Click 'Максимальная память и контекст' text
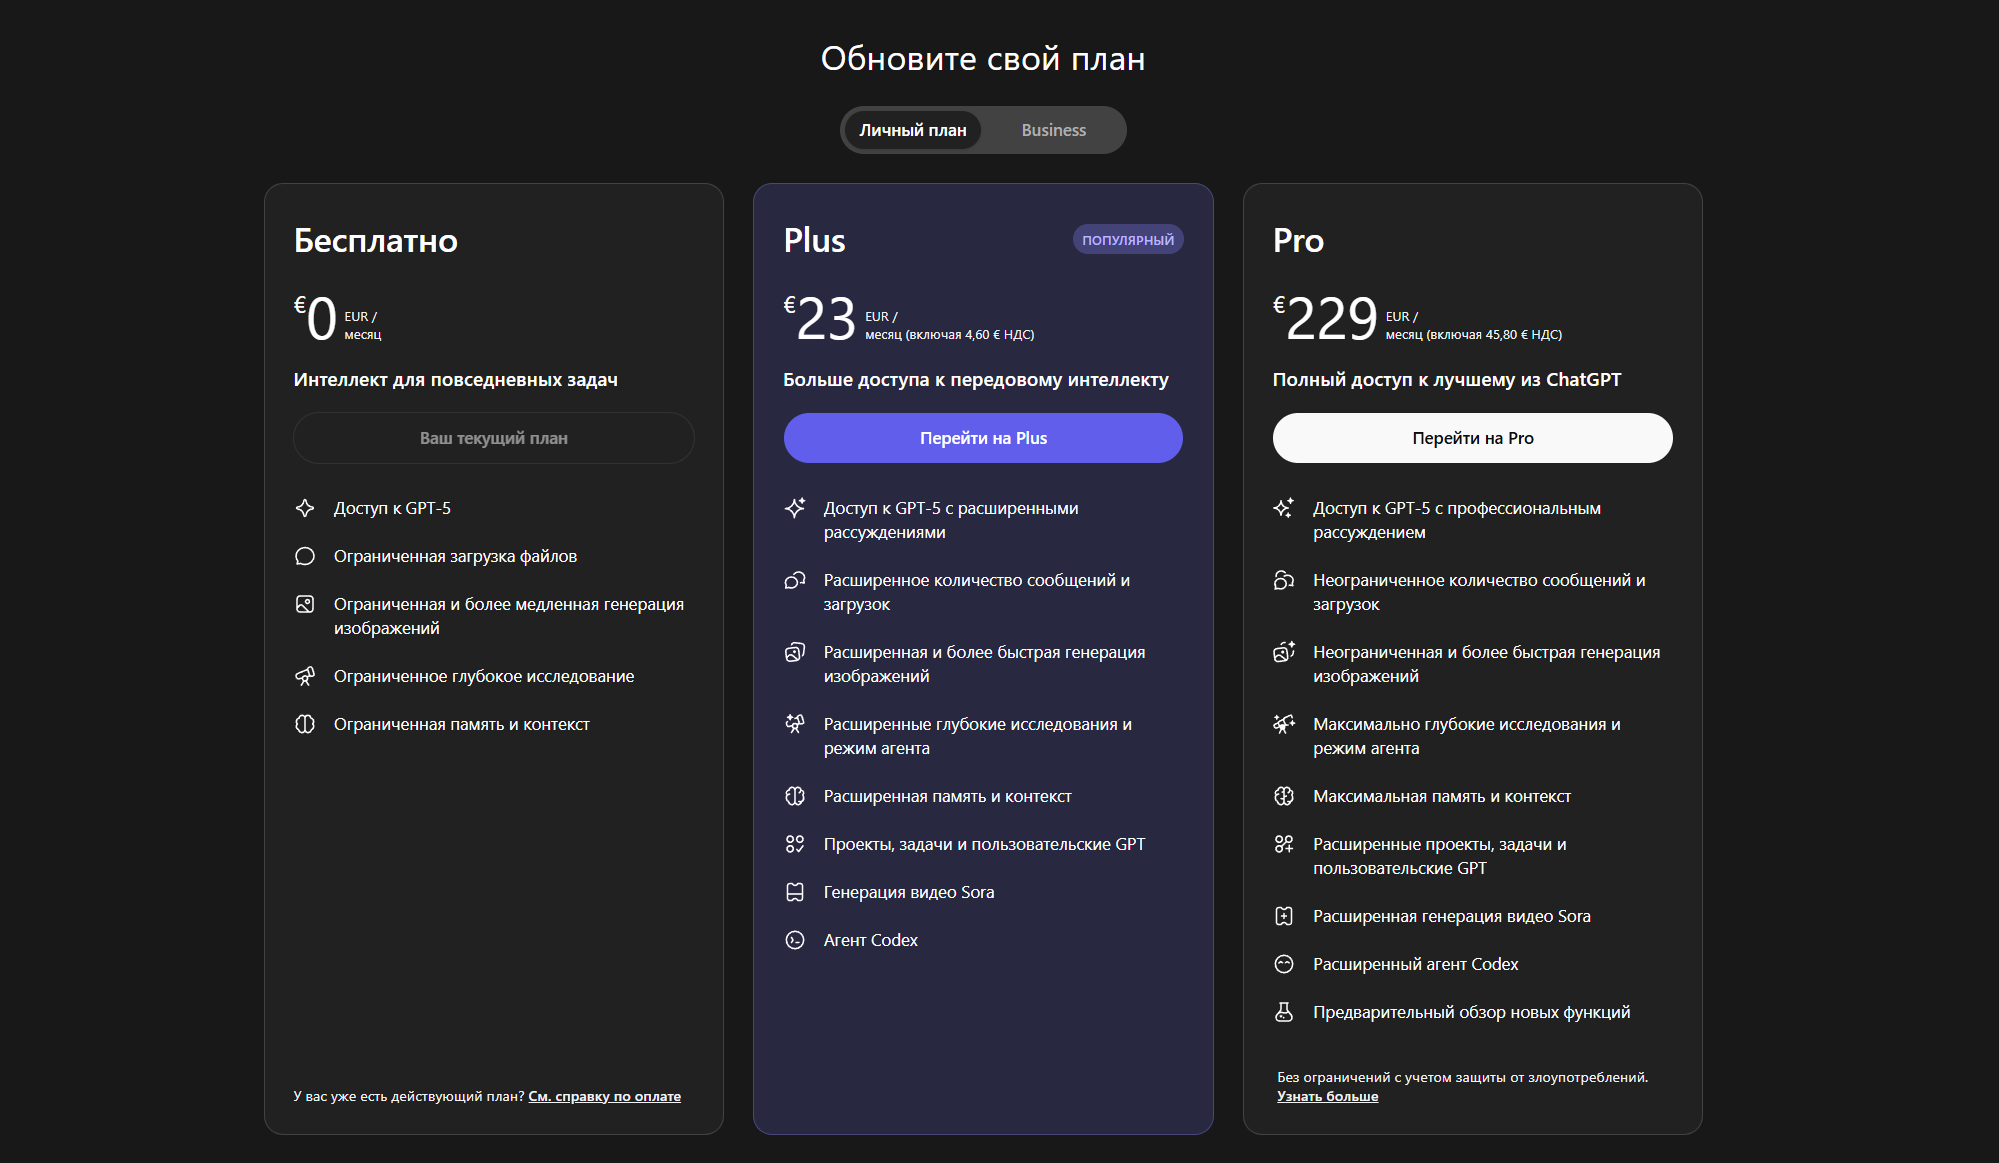This screenshot has height=1163, width=1999. point(1442,796)
